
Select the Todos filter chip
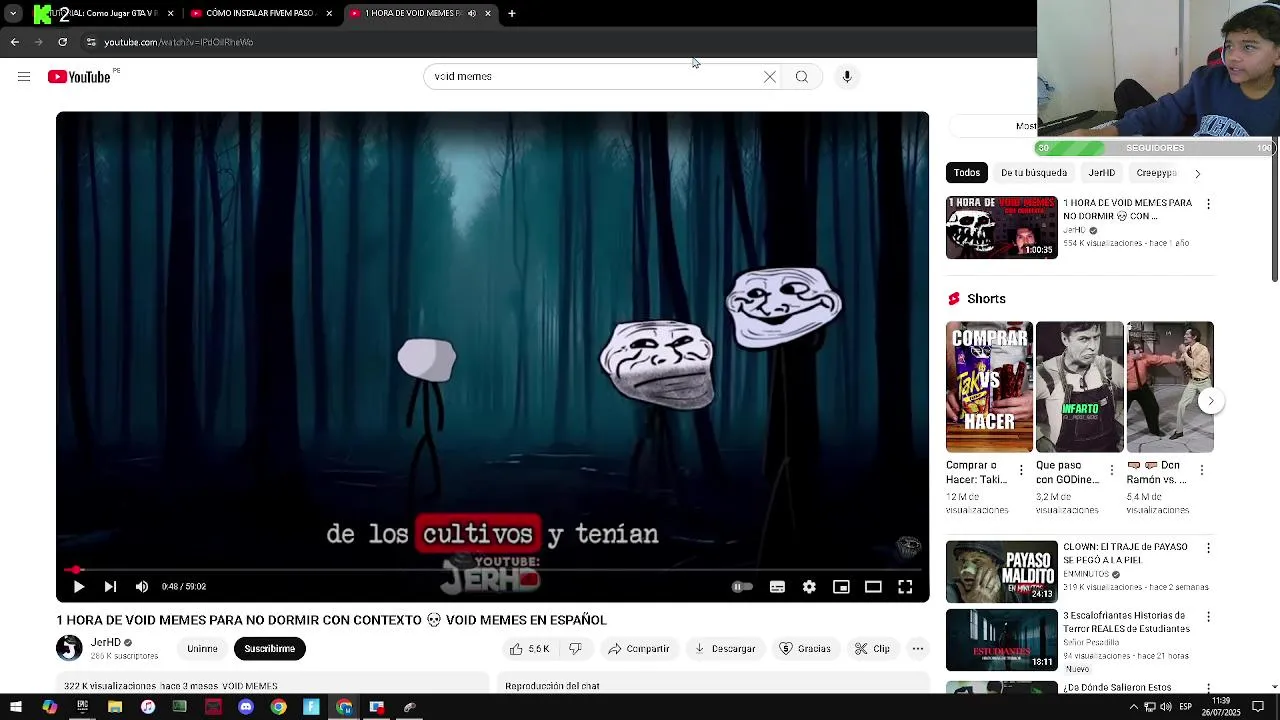point(967,173)
